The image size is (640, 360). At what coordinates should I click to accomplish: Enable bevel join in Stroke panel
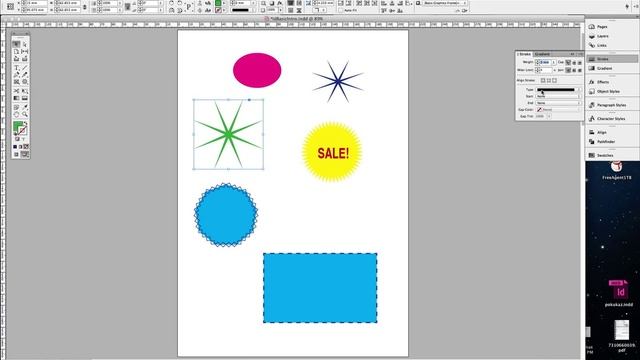(x=580, y=70)
